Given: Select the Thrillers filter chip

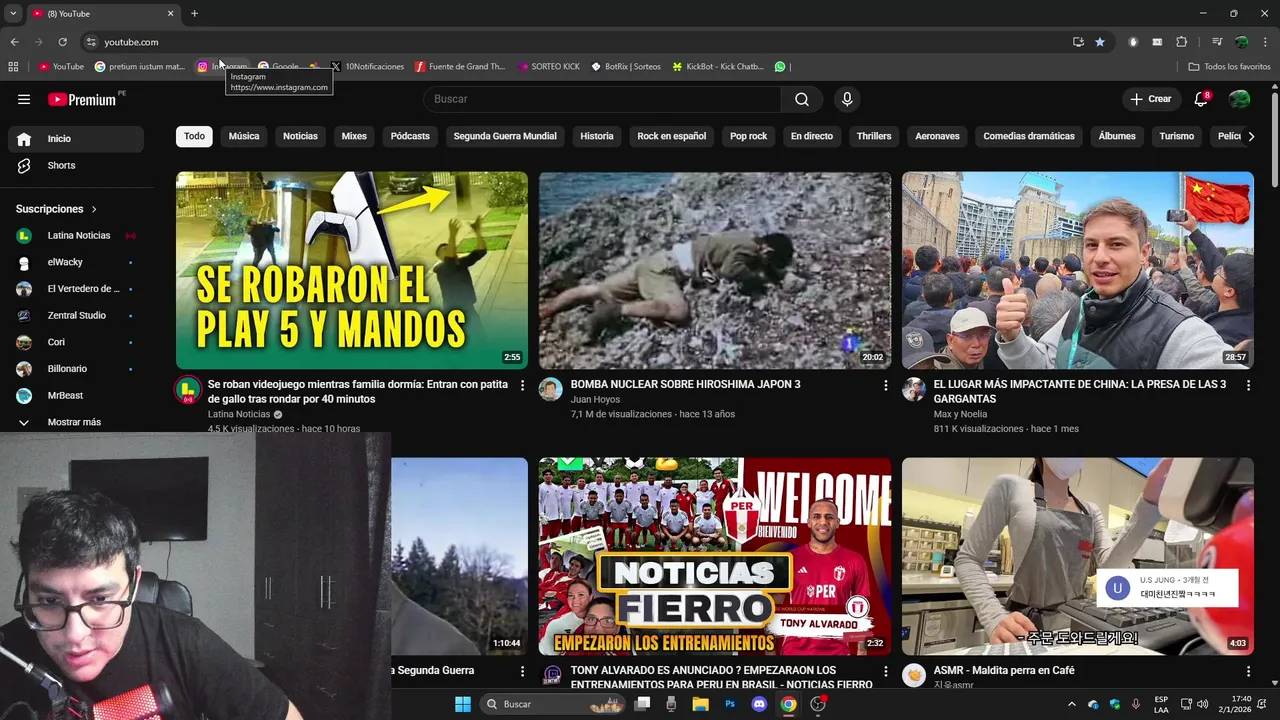Looking at the screenshot, I should pyautogui.click(x=874, y=136).
